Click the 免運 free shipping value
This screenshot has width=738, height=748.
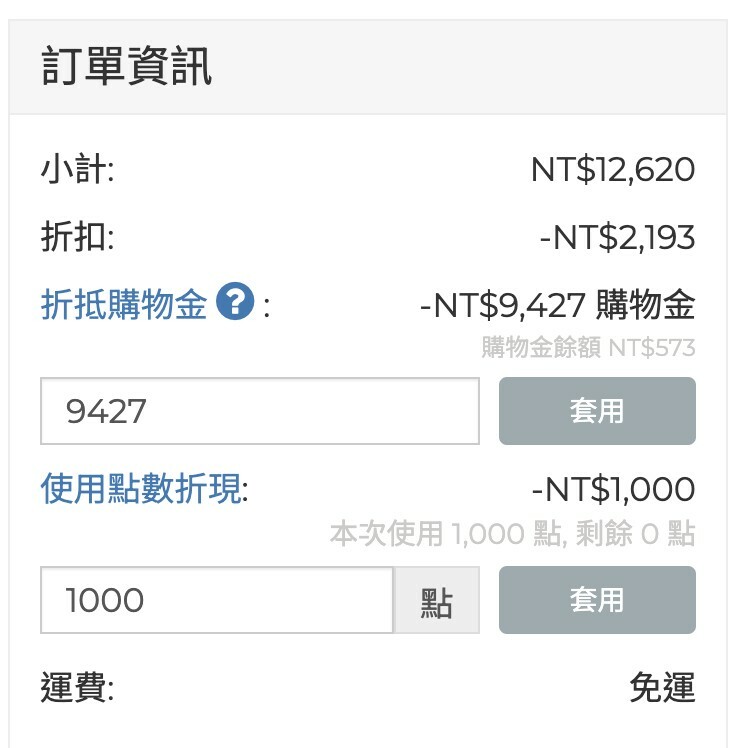661,688
